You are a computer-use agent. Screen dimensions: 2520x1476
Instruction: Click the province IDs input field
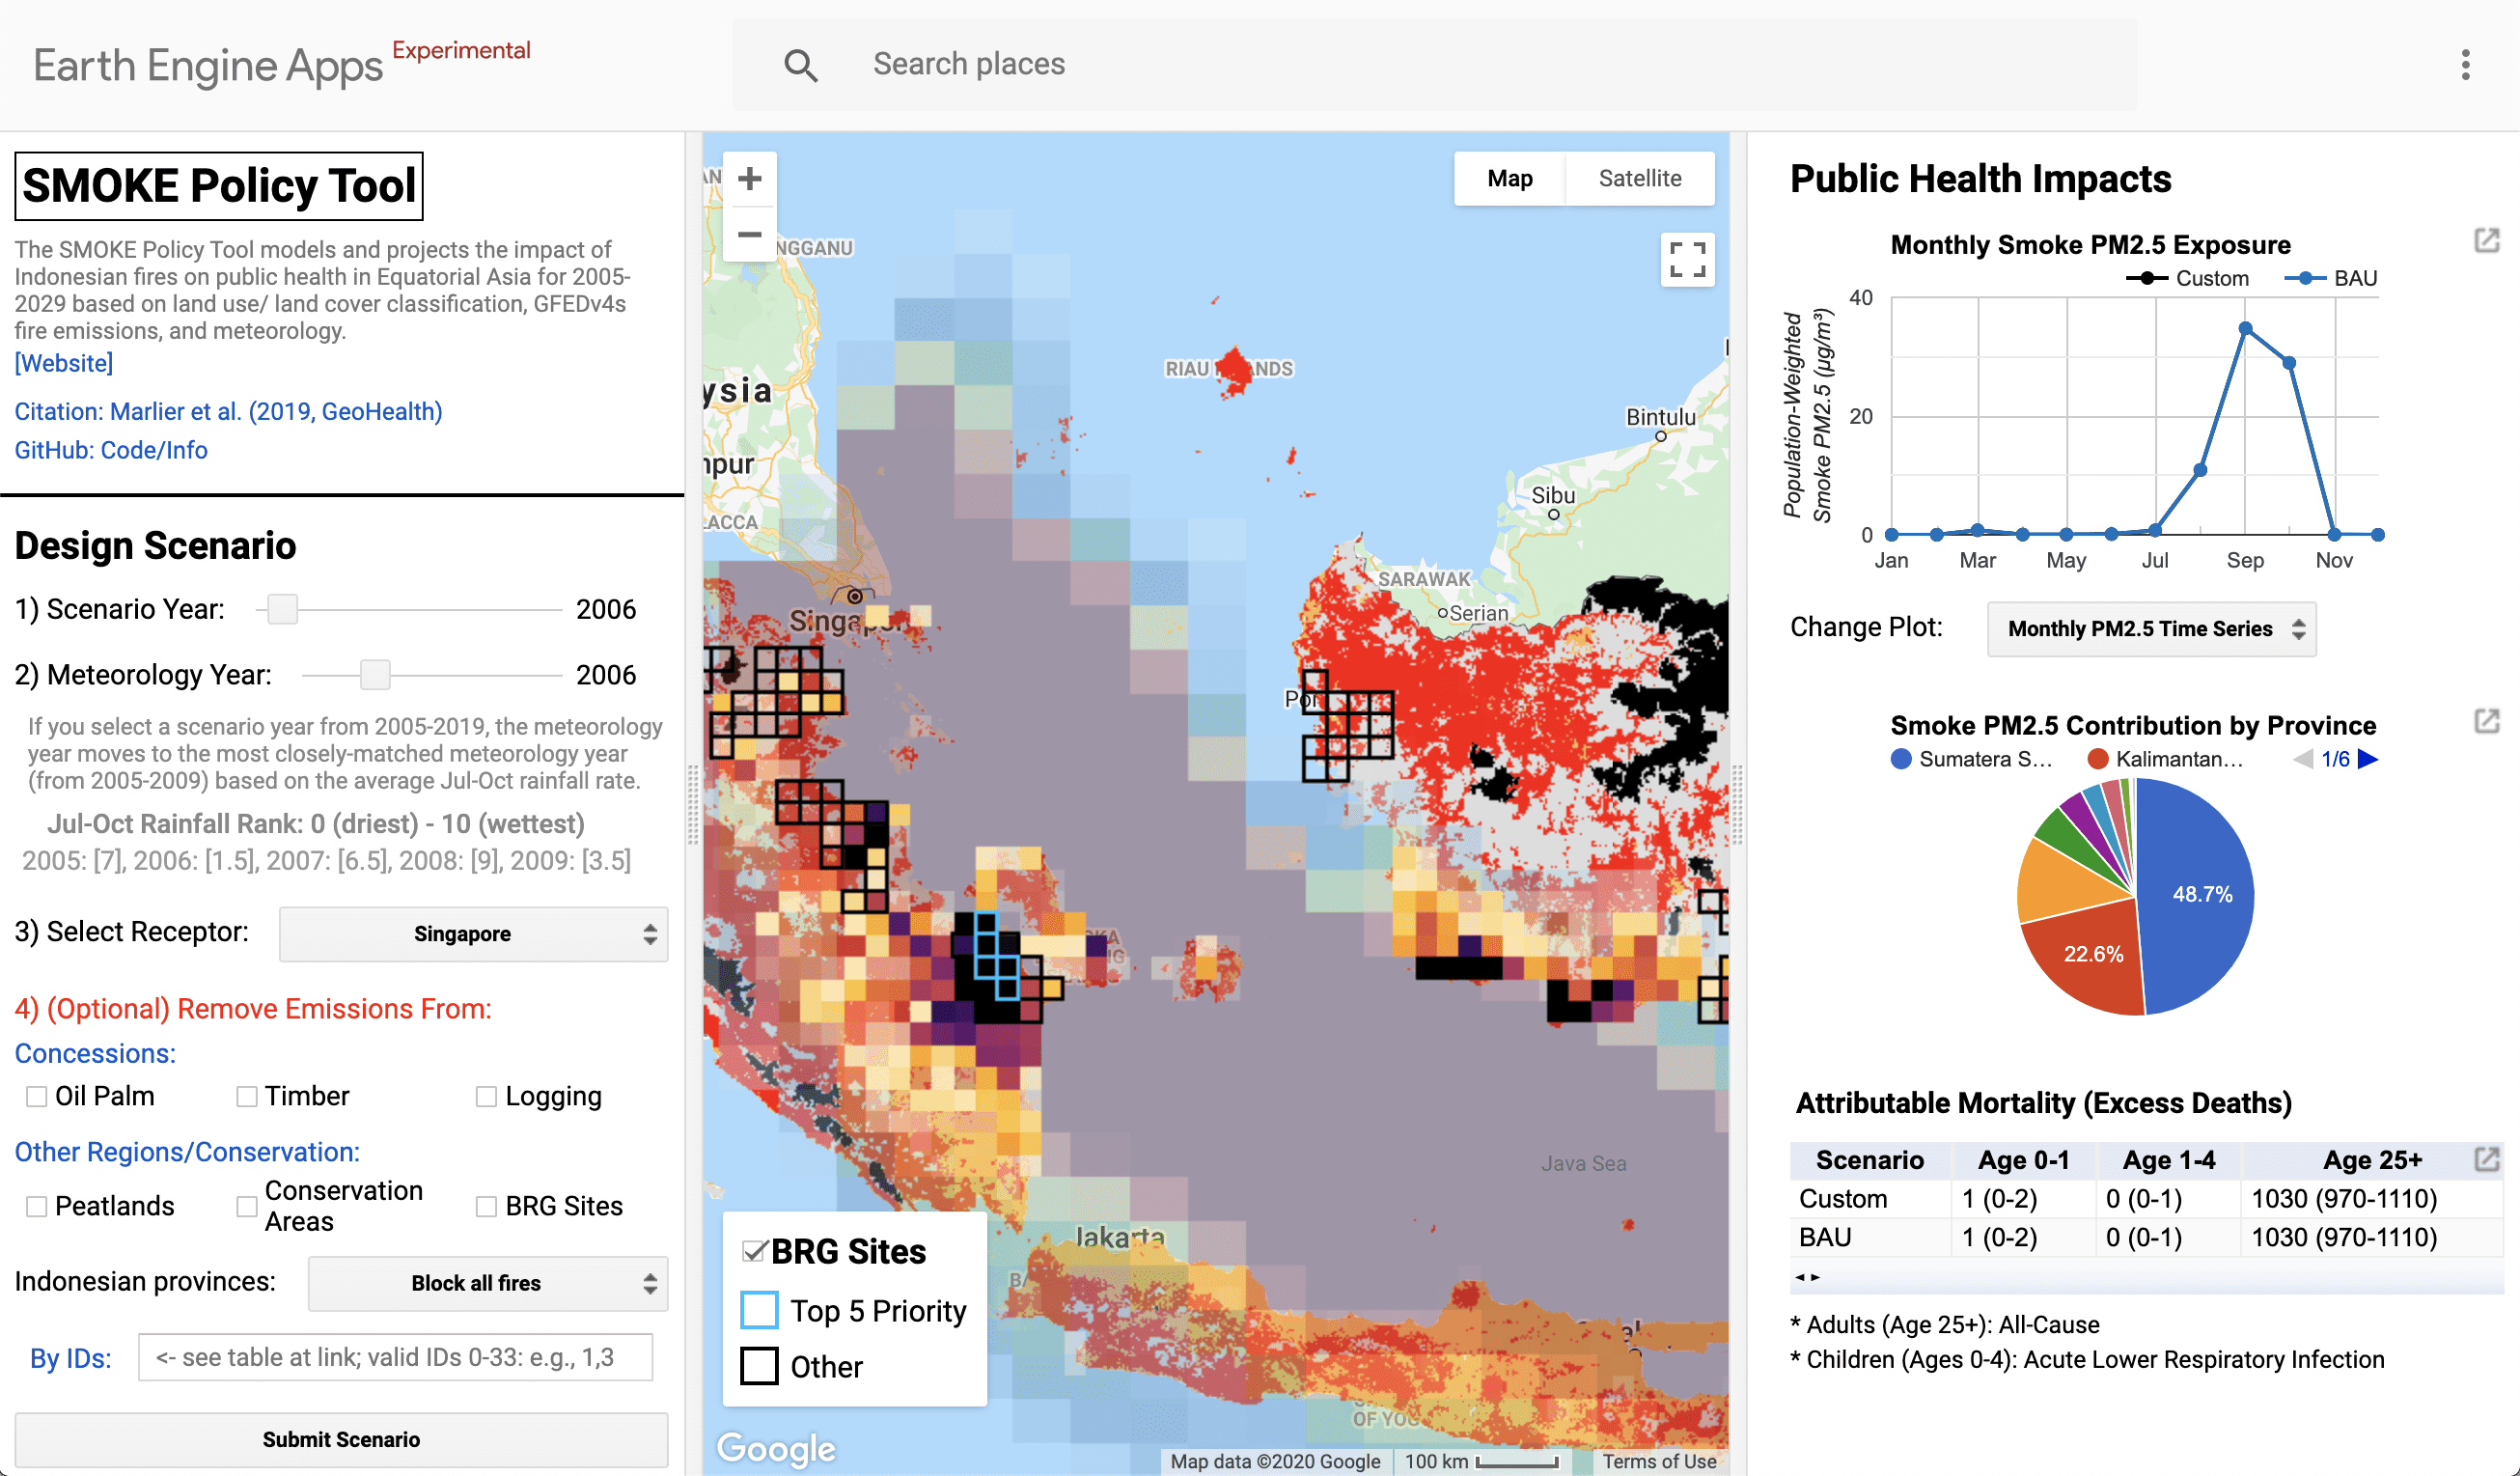395,1358
